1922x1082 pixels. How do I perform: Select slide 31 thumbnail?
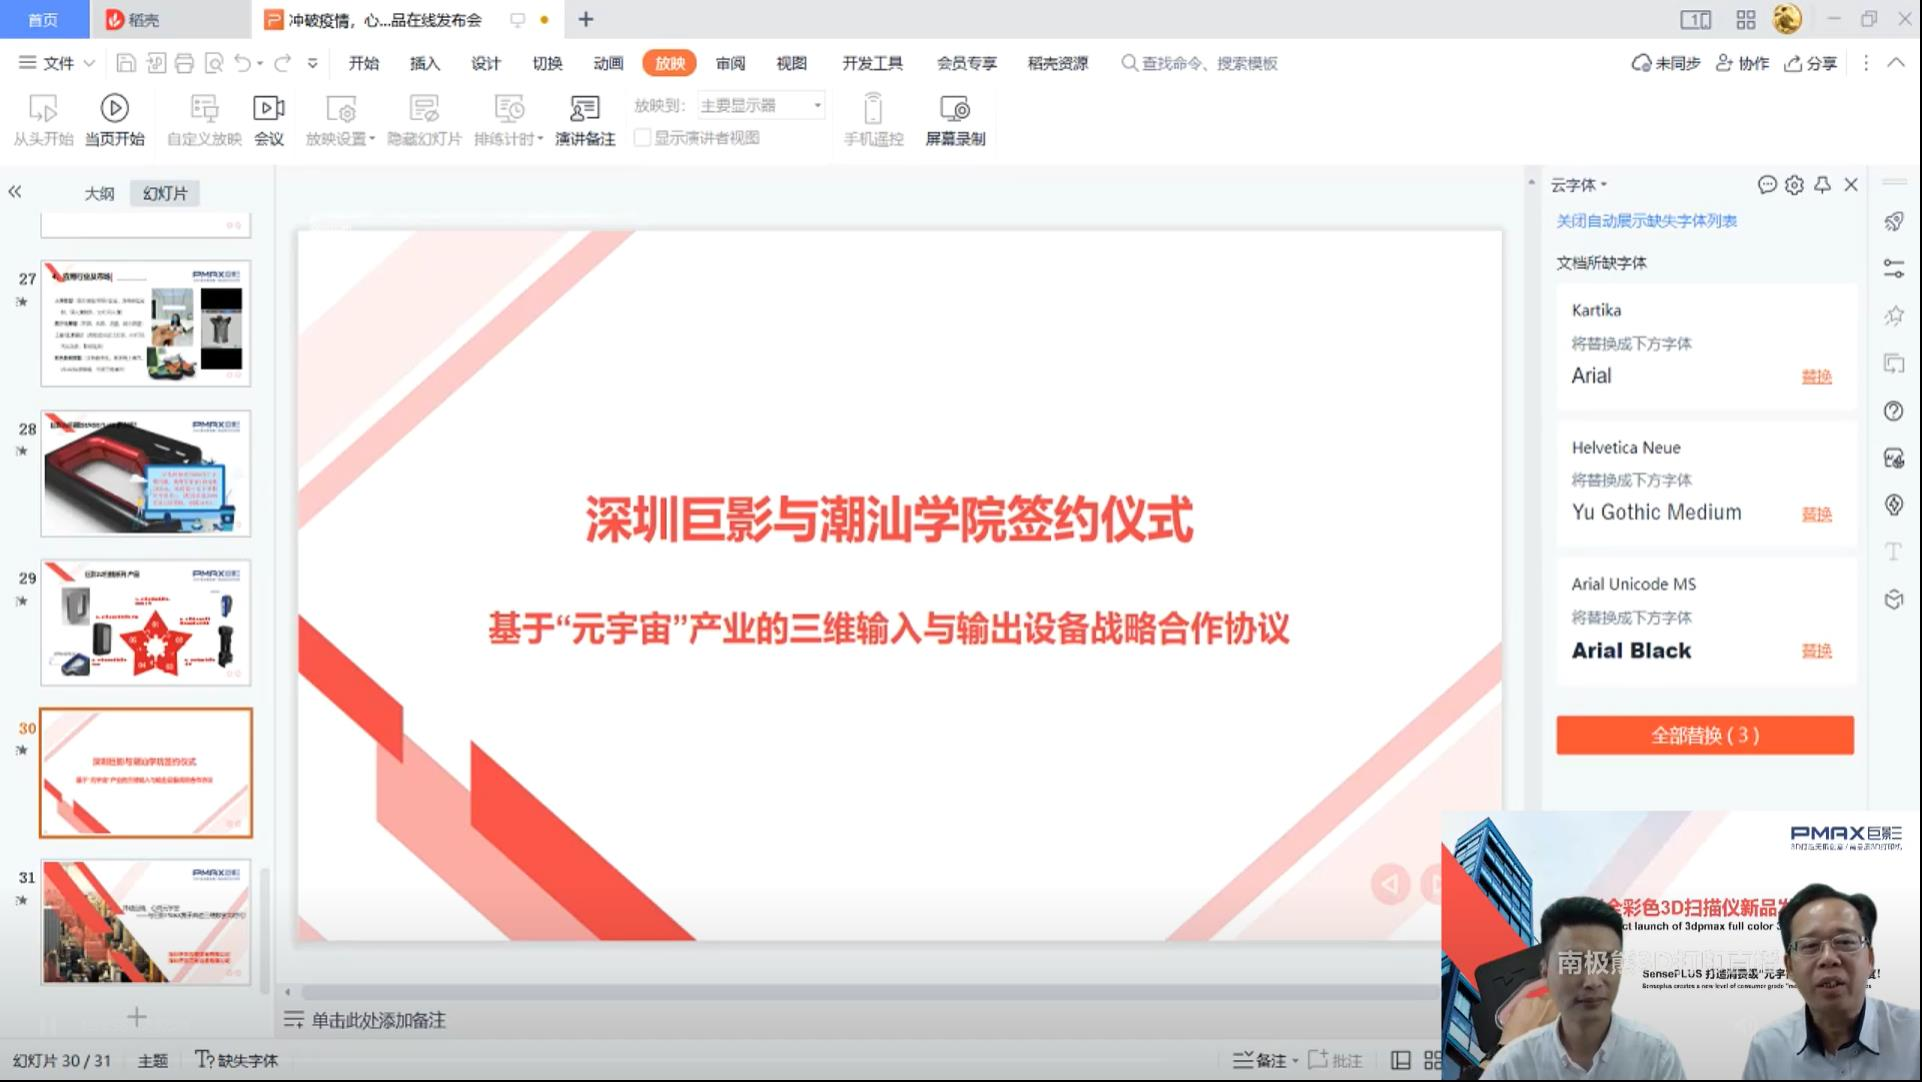pos(146,922)
